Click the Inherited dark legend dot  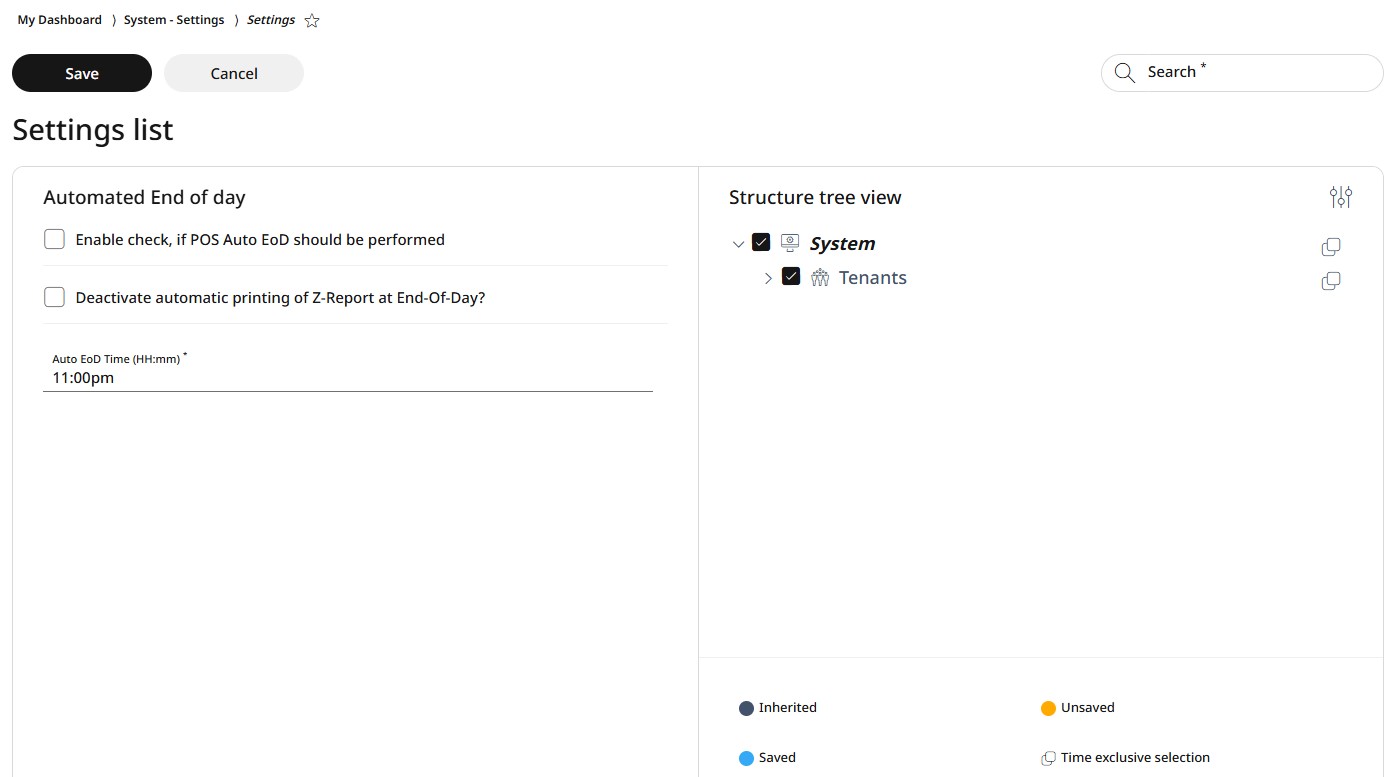tap(746, 708)
